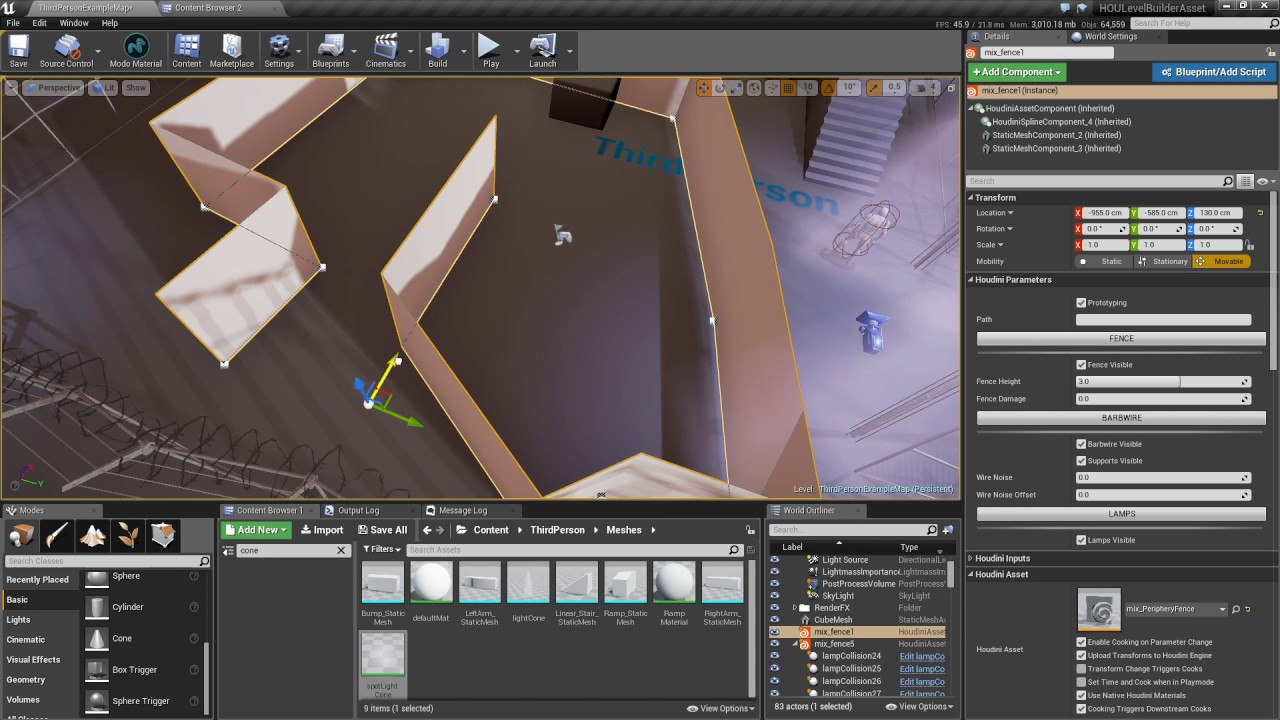Open the Add Component dropdown
The image size is (1280, 720).
tap(1016, 72)
